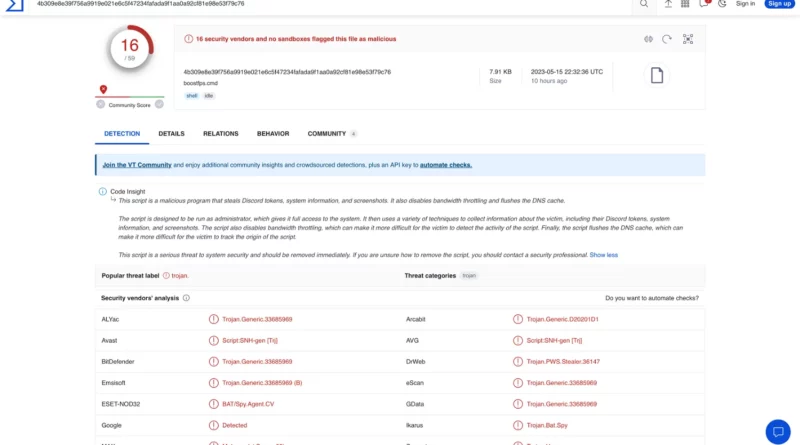Click the trojan threat category tag
This screenshot has height=445, width=800.
(x=469, y=276)
